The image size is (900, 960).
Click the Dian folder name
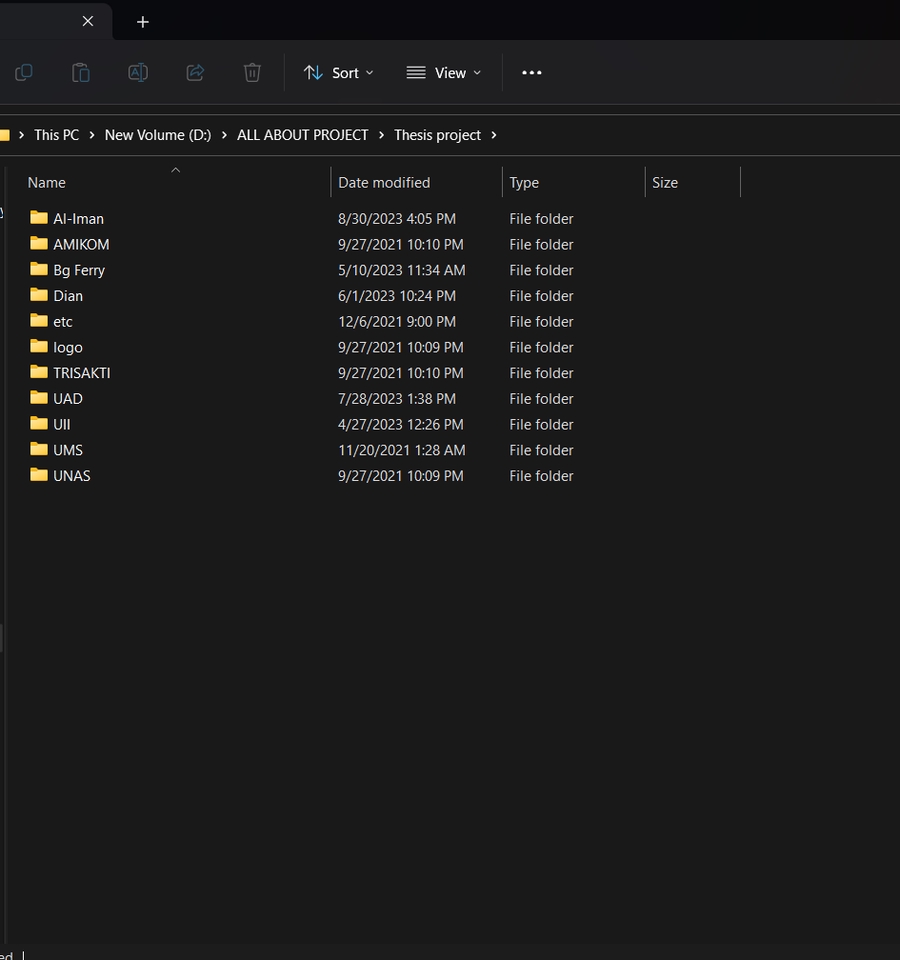pos(68,296)
